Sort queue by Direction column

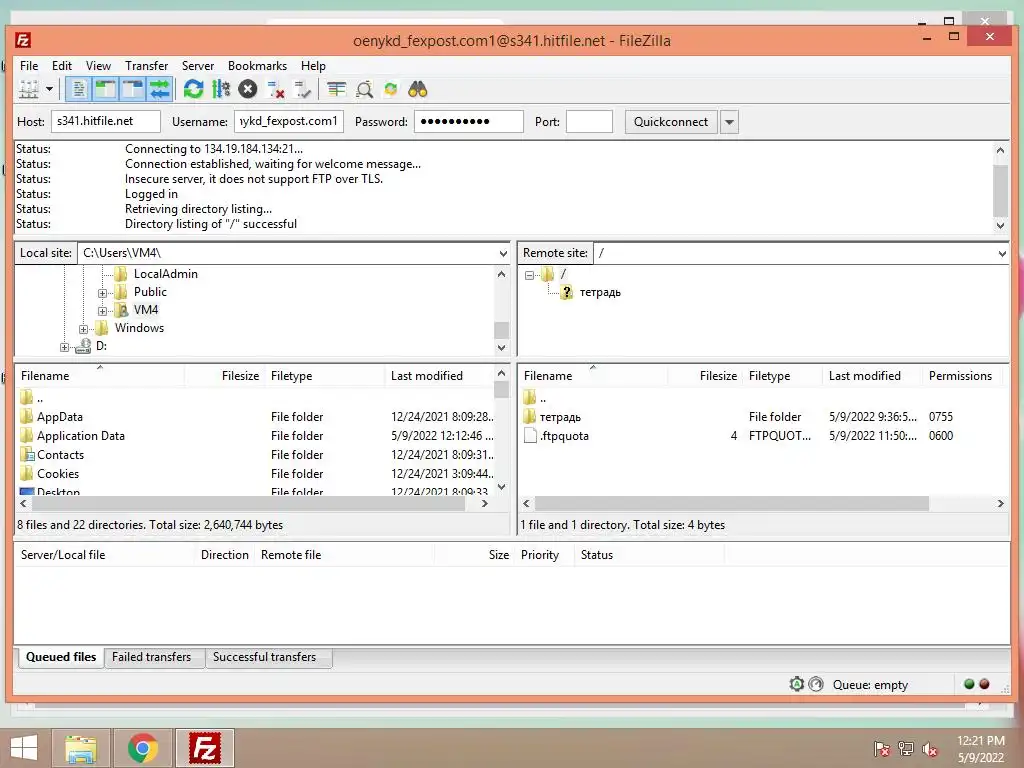point(225,554)
